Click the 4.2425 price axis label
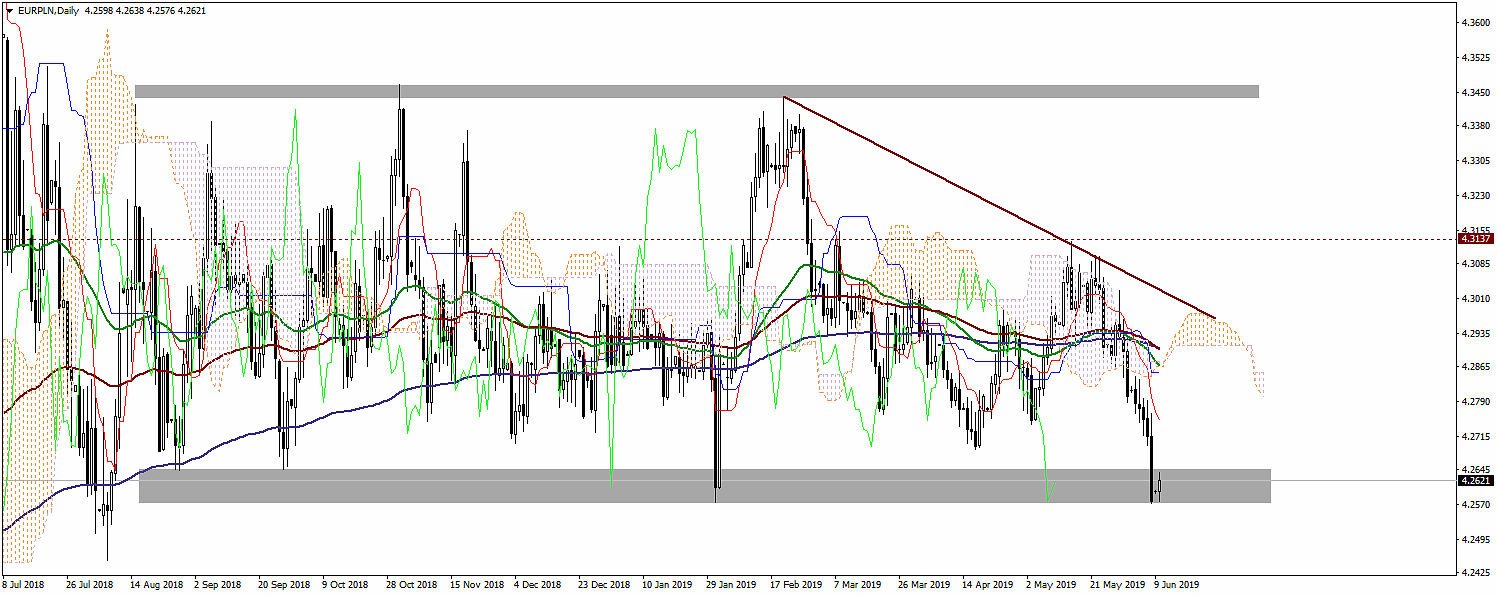This screenshot has height=596, width=1497. coord(1476,573)
